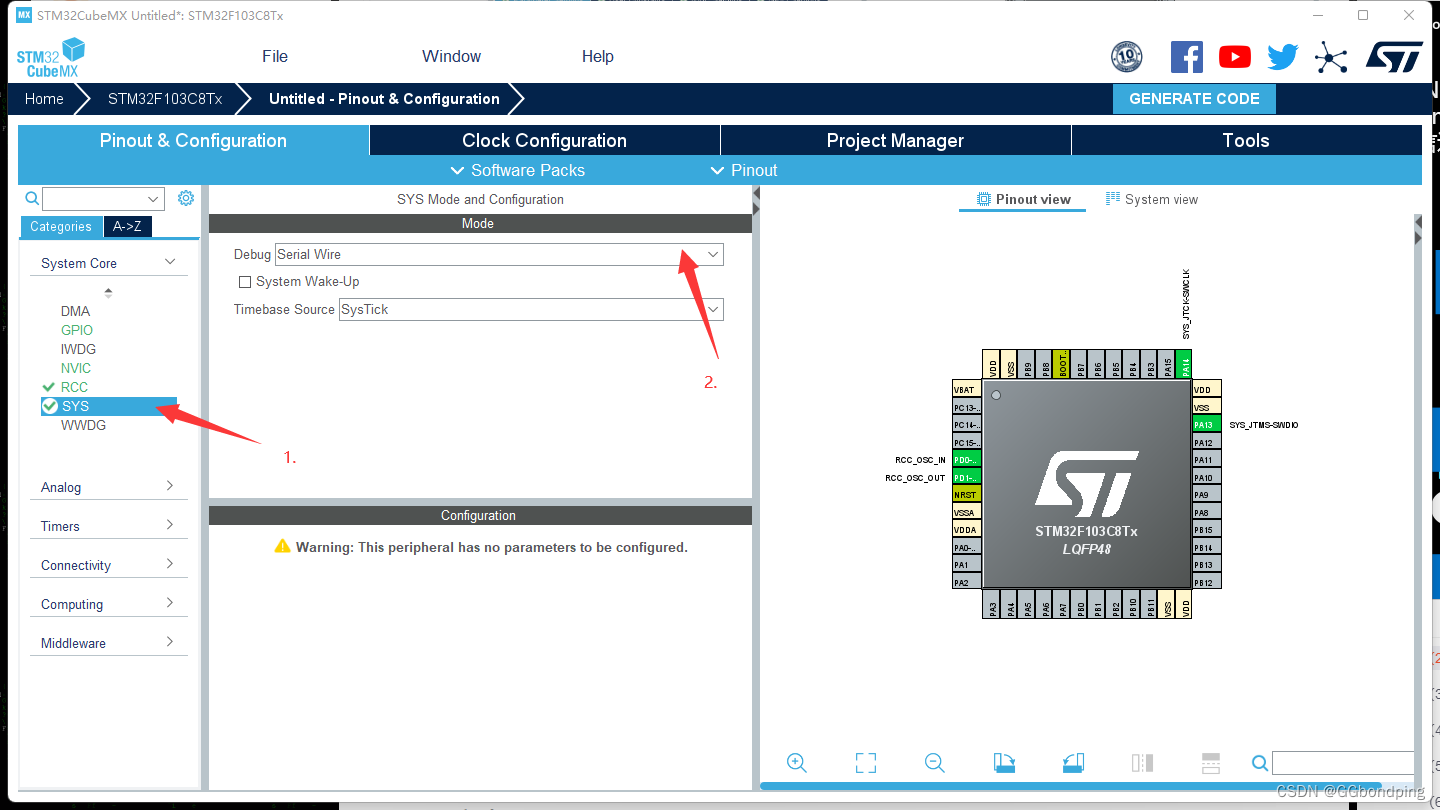Open the File menu
Screen dimensions: 1440x810
click(275, 56)
